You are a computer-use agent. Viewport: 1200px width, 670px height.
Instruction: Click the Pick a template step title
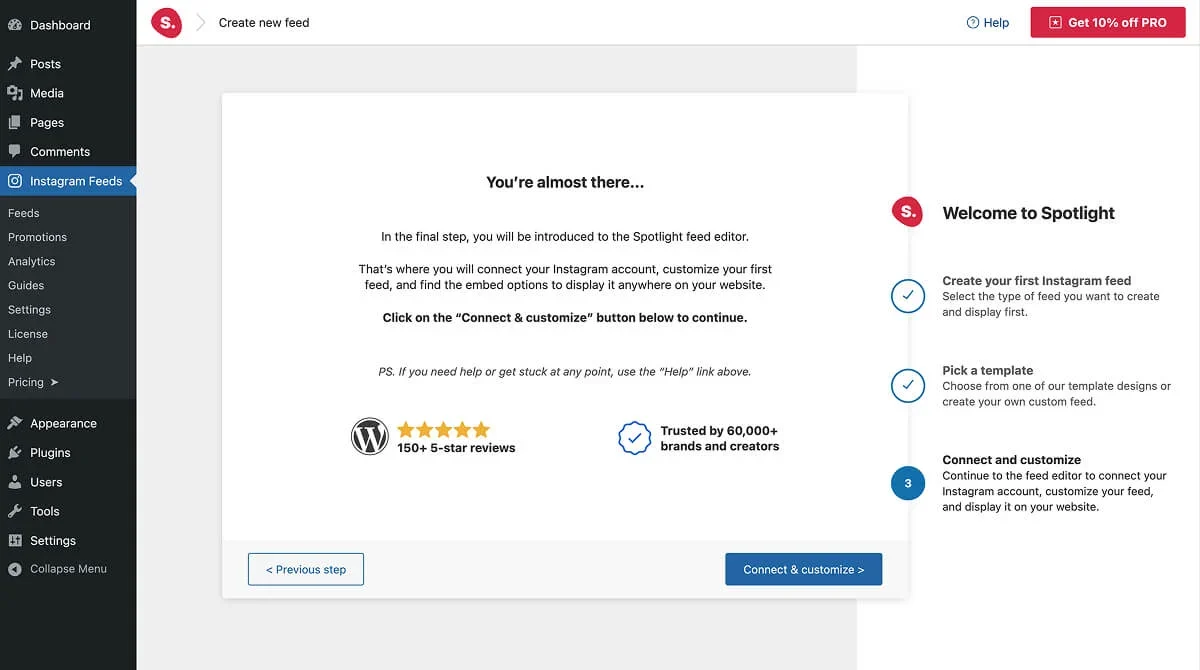click(988, 370)
